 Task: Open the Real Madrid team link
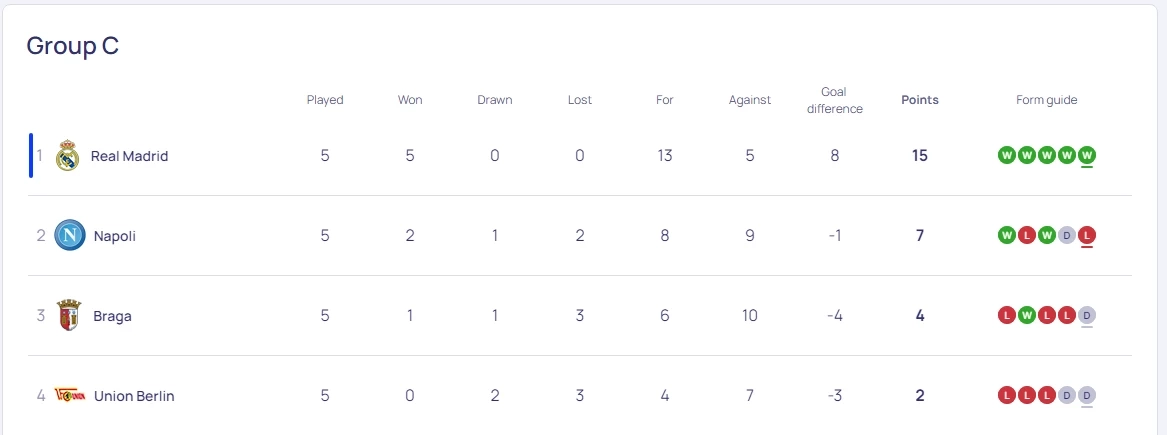(129, 156)
